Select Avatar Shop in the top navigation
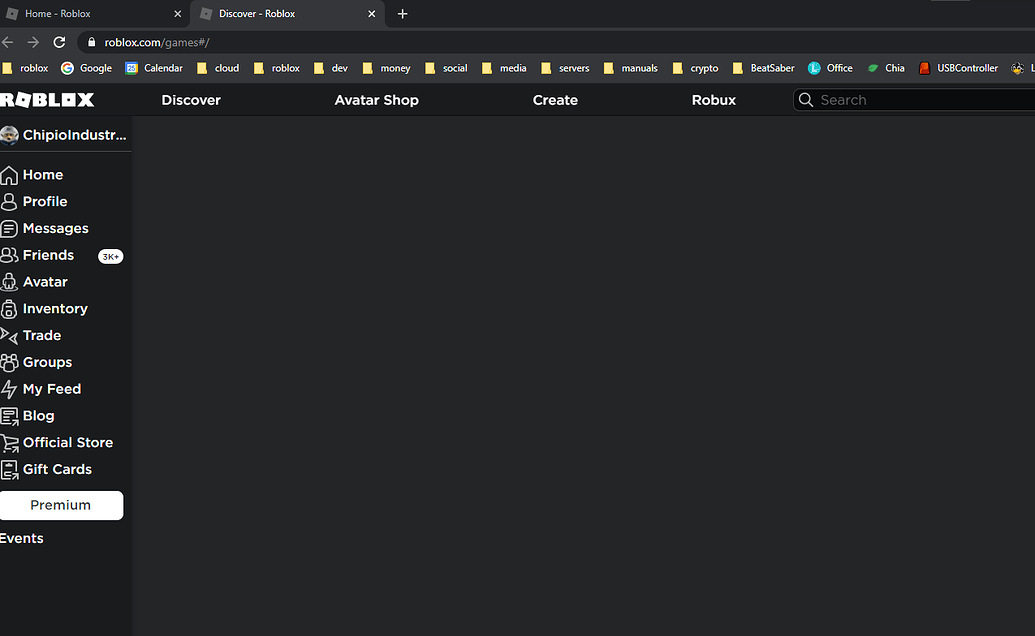The width and height of the screenshot is (1035, 636). pyautogui.click(x=376, y=100)
